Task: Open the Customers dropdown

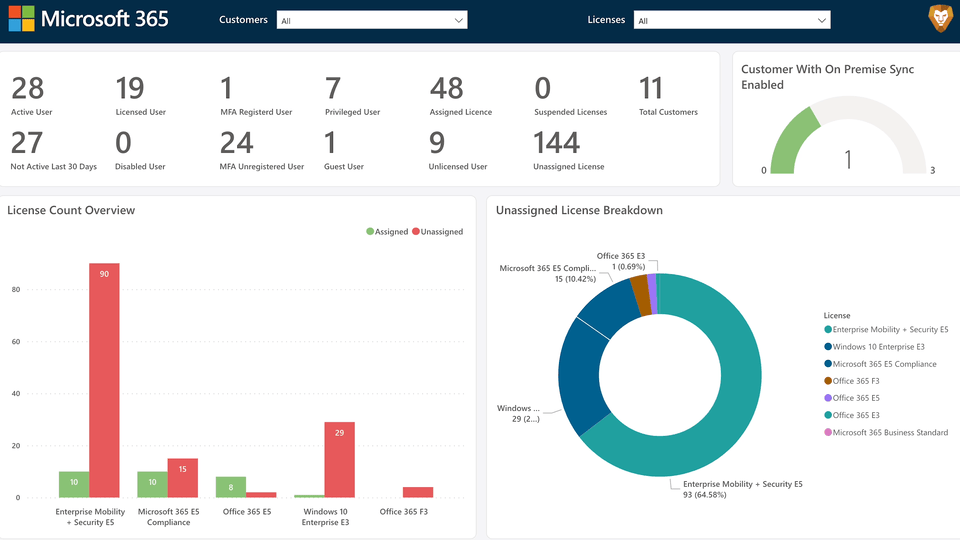Action: [x=372, y=20]
